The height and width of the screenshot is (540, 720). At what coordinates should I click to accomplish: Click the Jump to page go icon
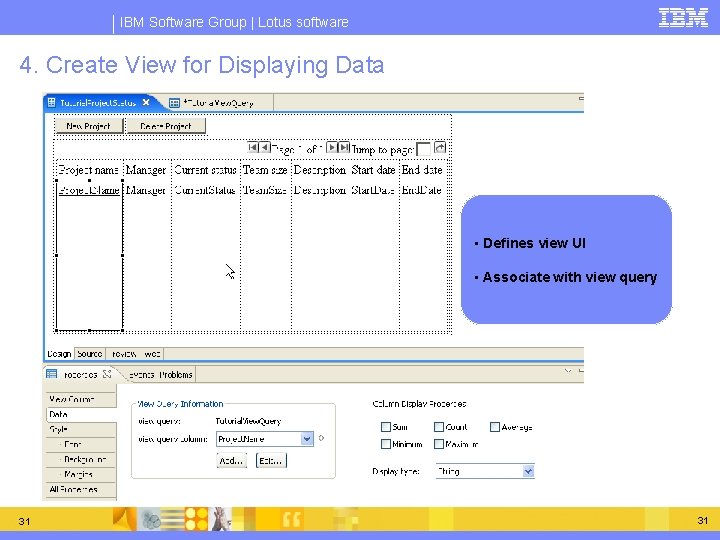click(x=440, y=147)
